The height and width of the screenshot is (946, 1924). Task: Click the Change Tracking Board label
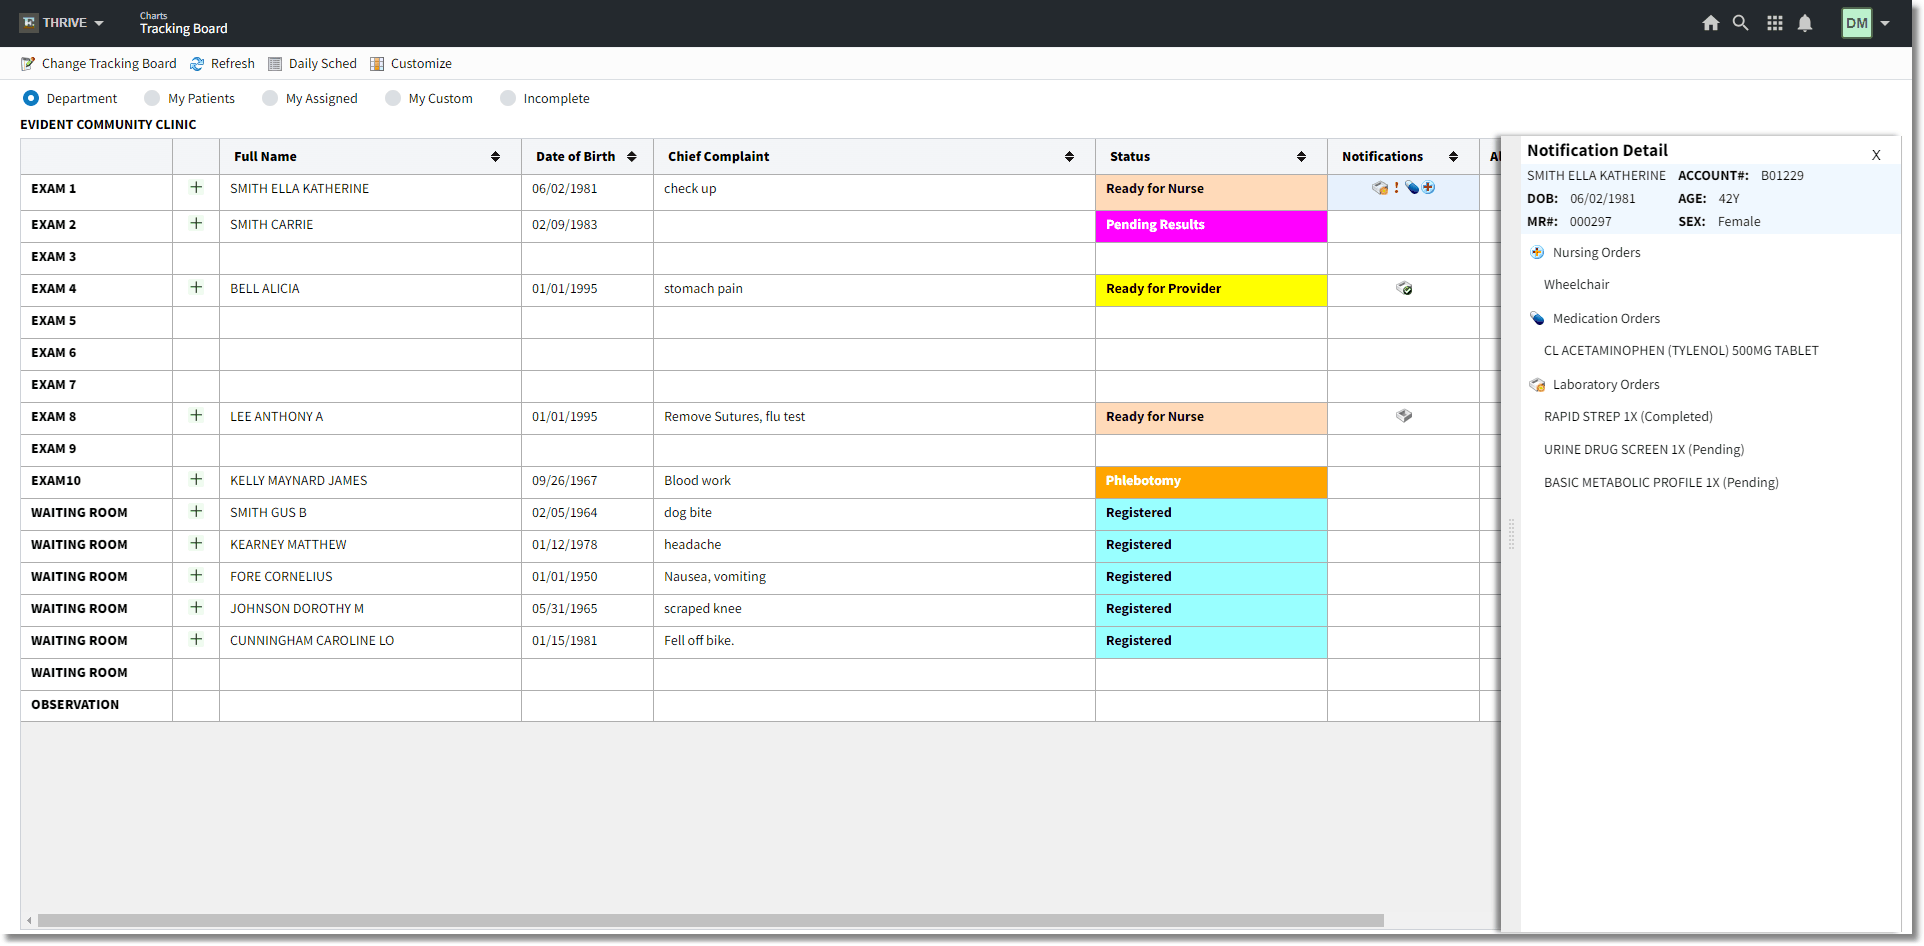(109, 64)
